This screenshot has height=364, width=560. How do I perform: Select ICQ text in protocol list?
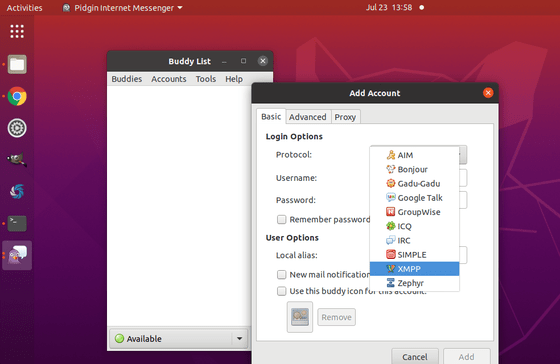404,226
